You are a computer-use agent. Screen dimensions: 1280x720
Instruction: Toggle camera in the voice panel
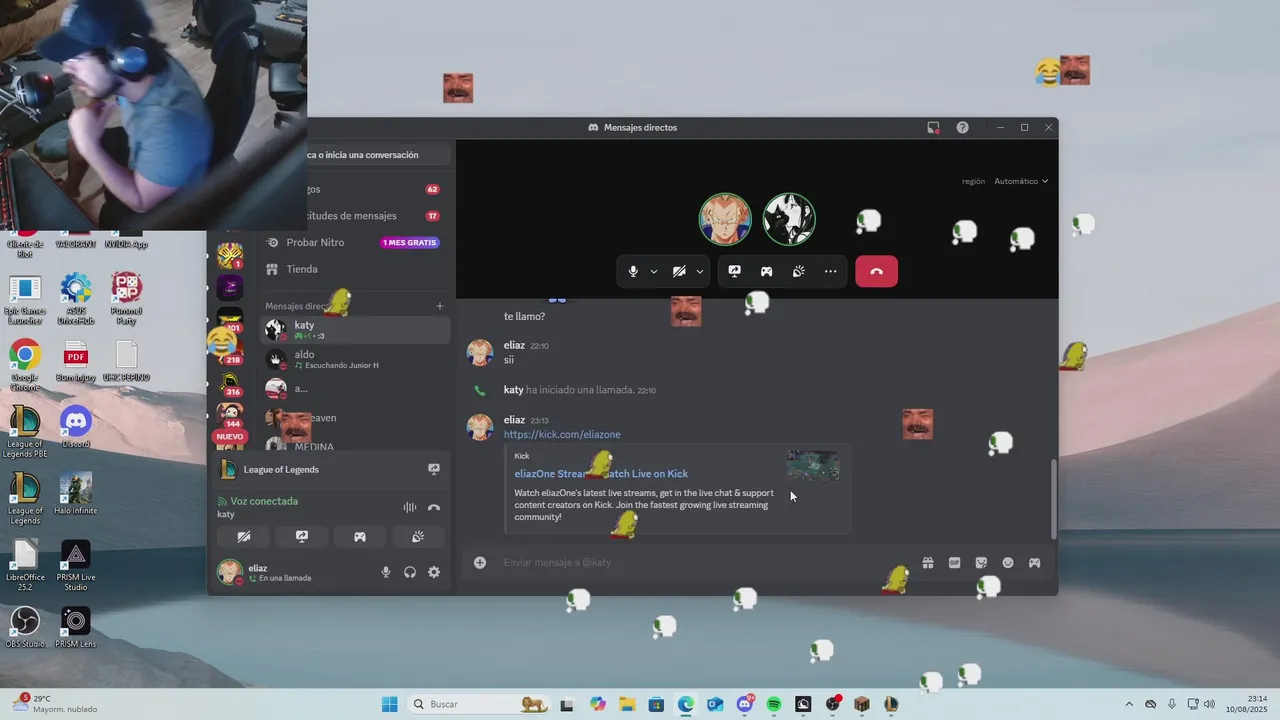tap(244, 537)
